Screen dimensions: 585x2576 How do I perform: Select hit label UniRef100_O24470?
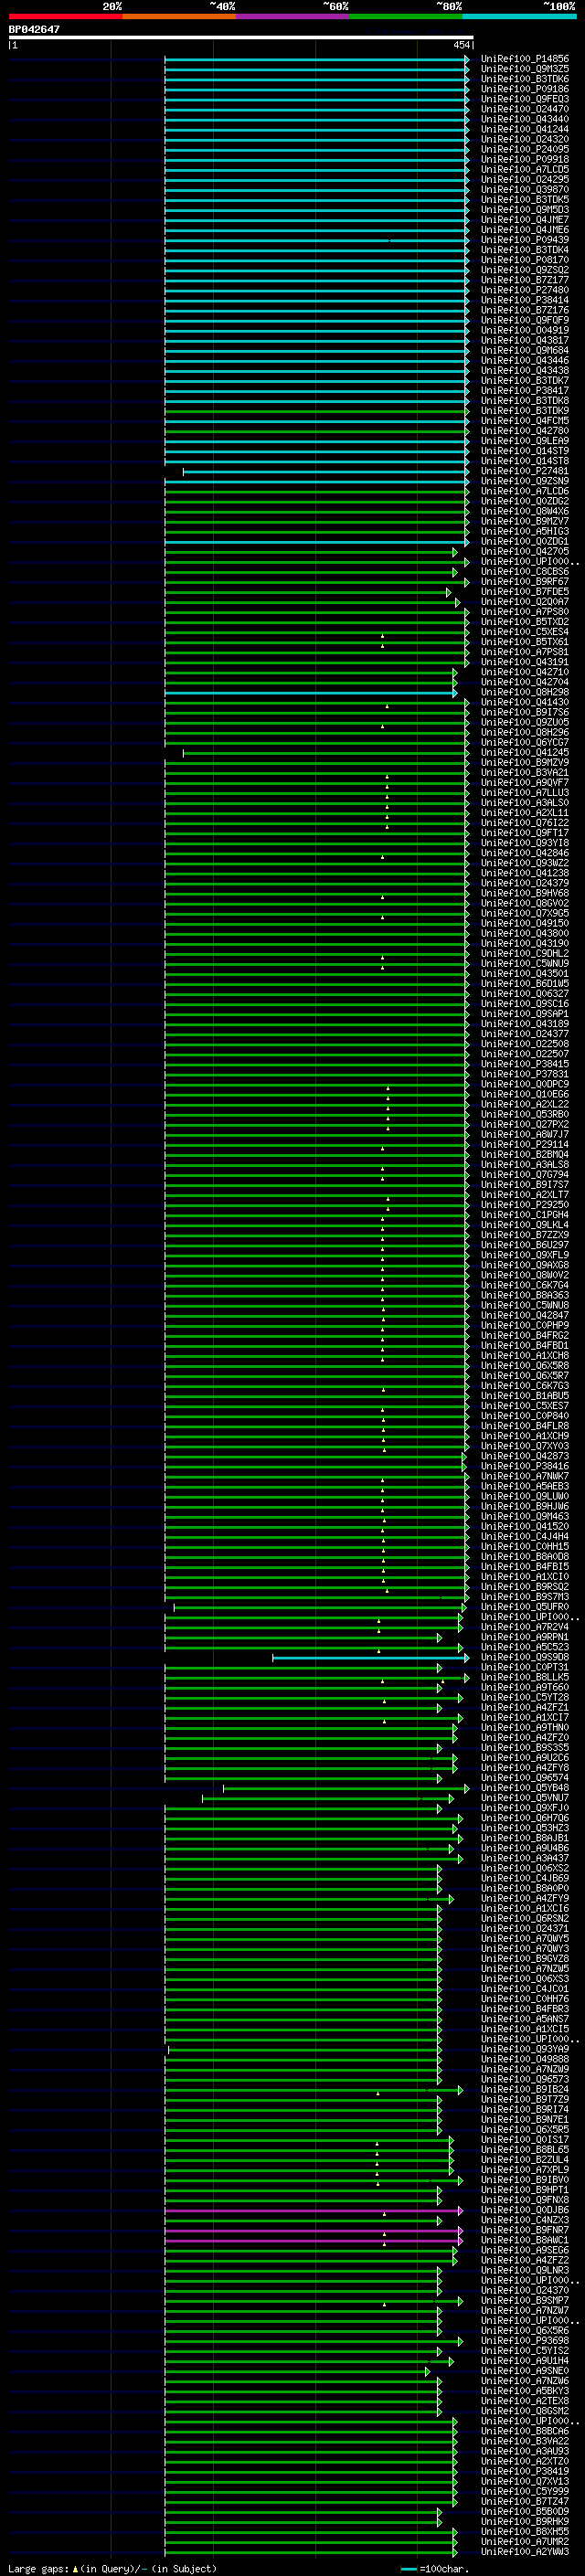click(x=525, y=109)
